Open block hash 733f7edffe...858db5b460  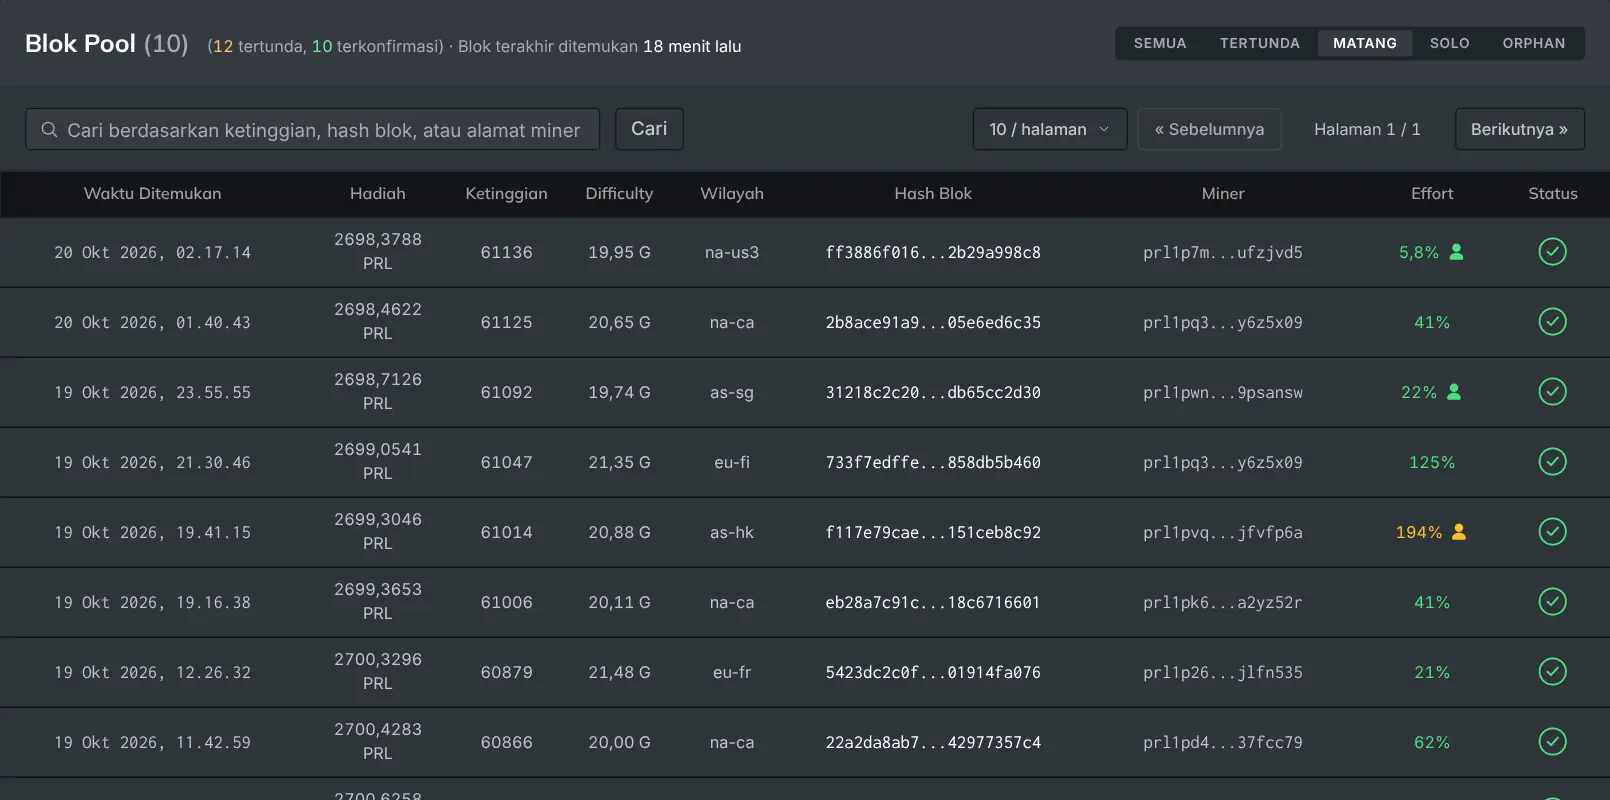pos(933,463)
